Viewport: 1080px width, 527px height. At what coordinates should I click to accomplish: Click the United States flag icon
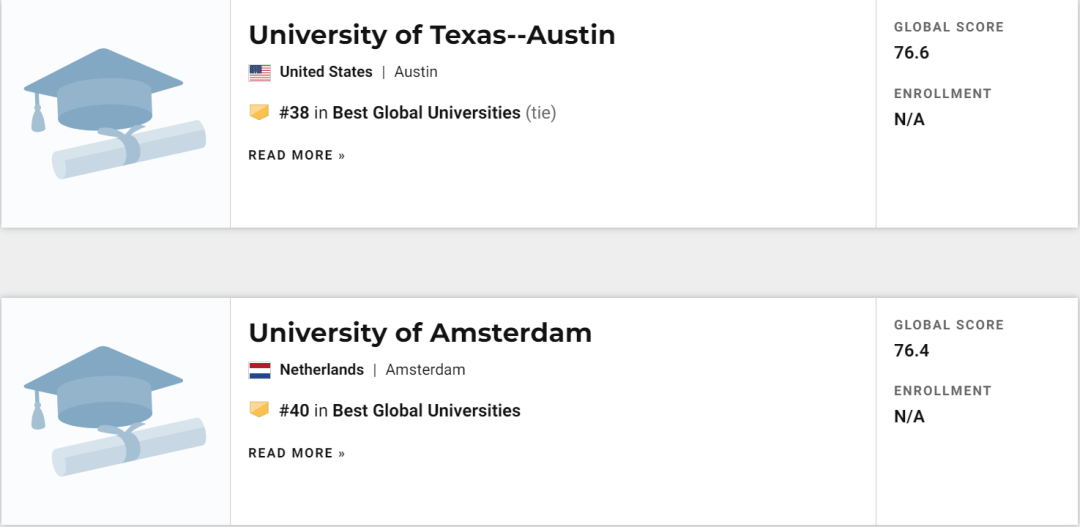point(260,72)
